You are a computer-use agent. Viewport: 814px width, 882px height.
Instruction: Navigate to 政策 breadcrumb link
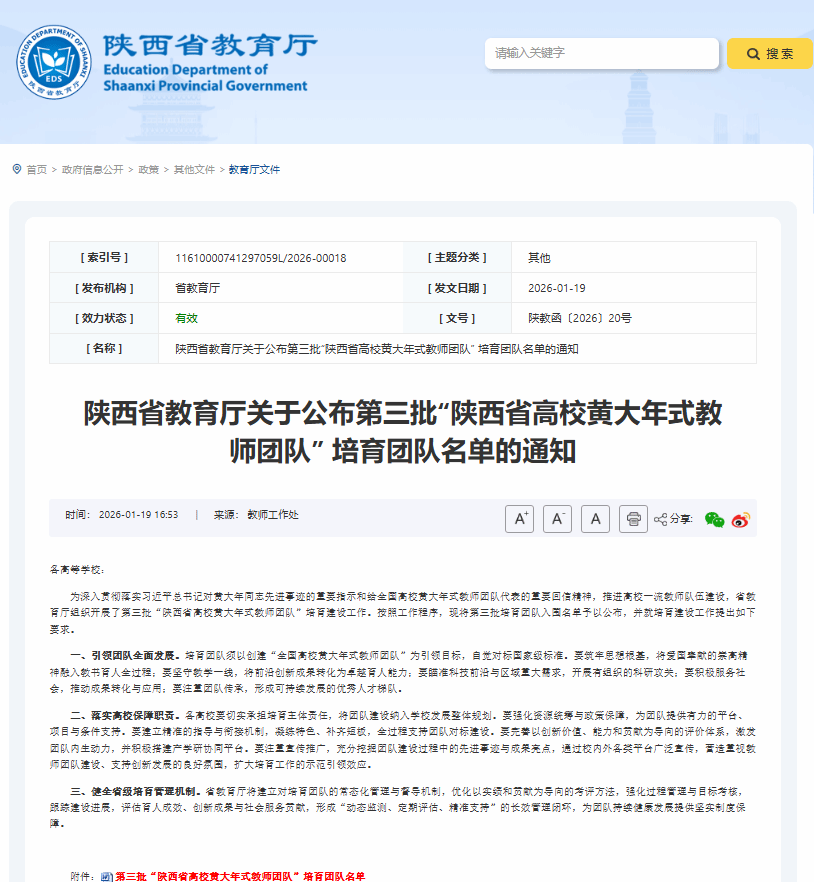[148, 170]
